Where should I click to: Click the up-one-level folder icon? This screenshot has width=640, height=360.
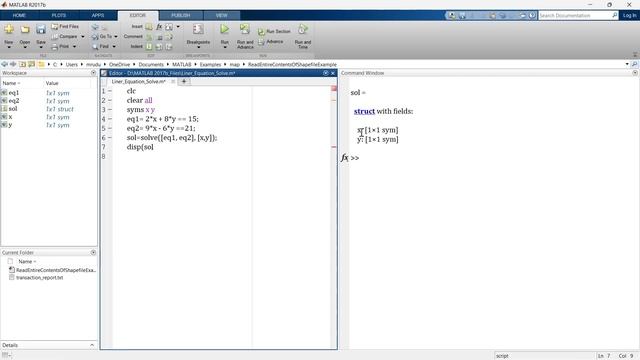click(22, 64)
